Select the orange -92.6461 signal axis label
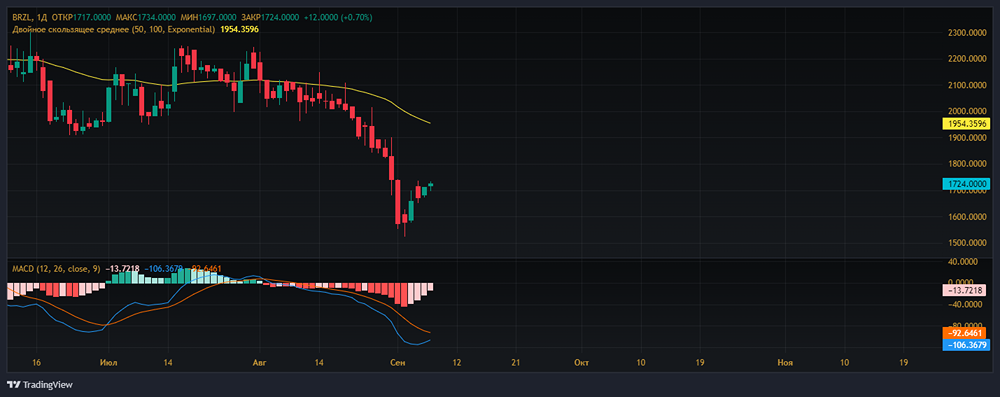Screen dimensions: 1000x397 (x=964, y=333)
